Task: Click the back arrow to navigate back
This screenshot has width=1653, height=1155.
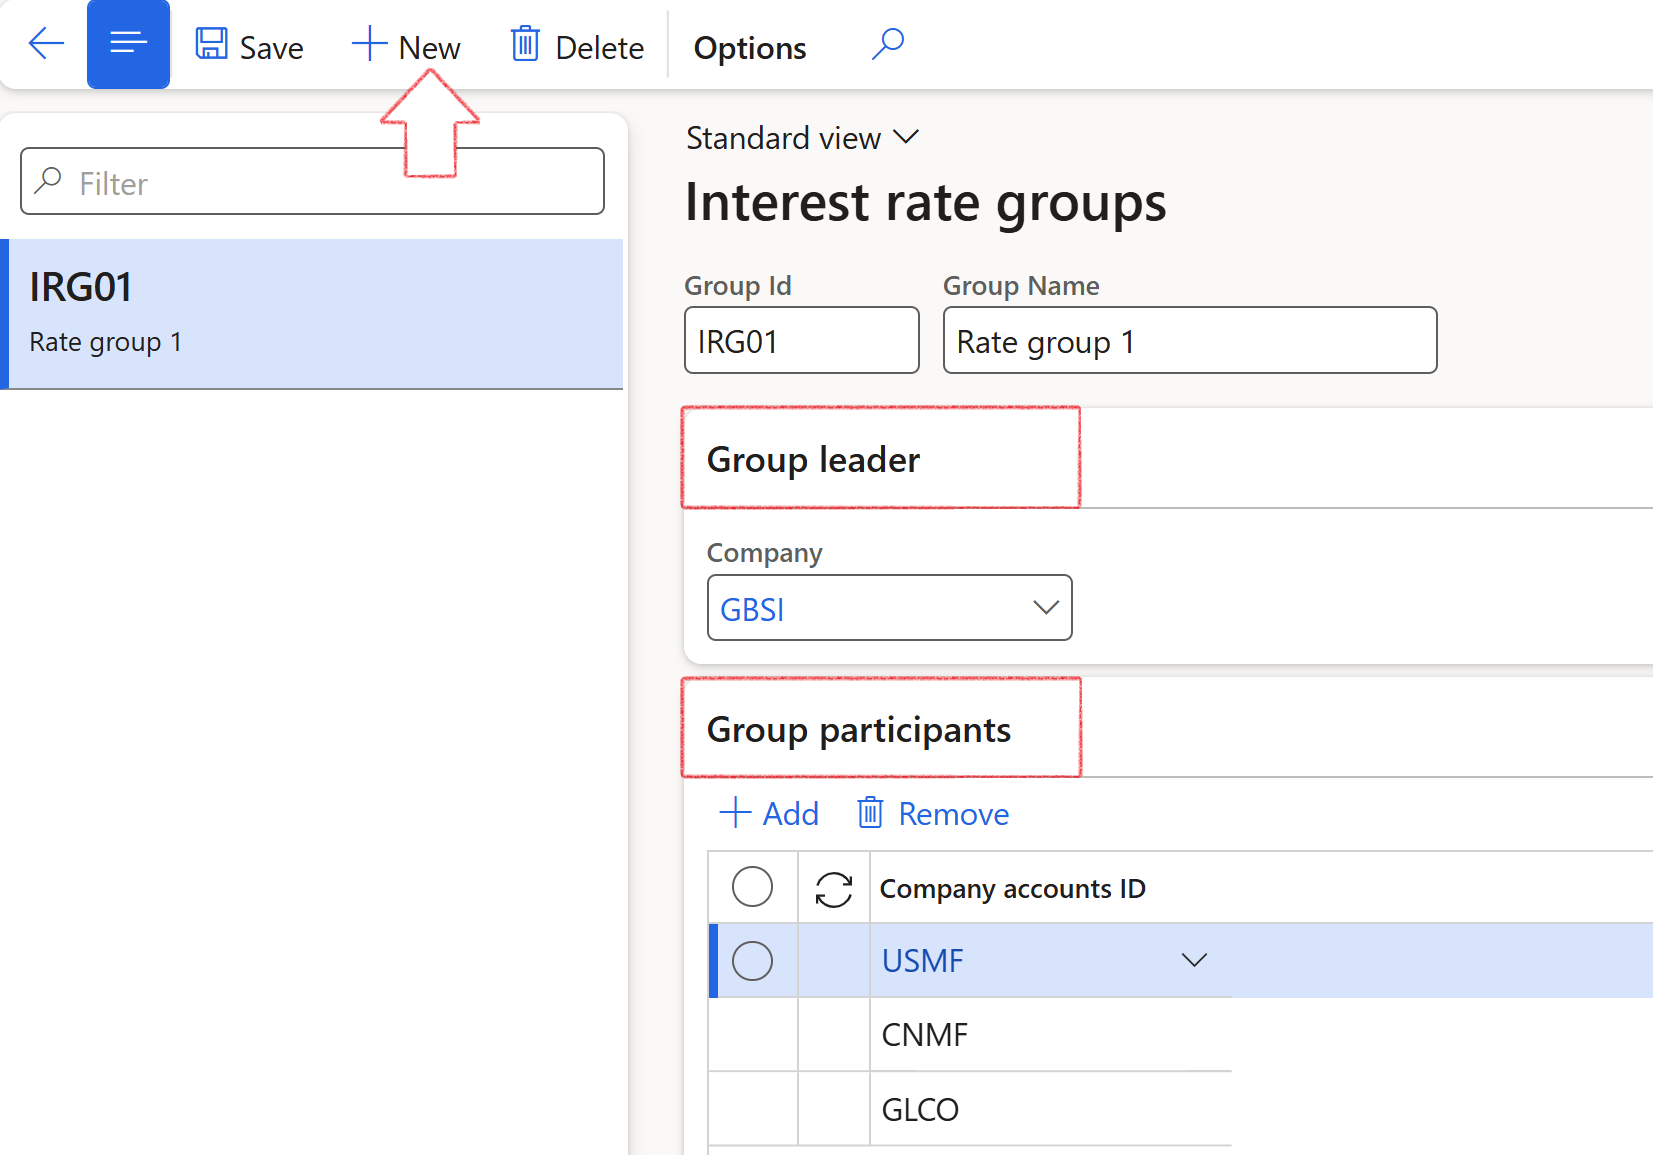Action: [x=45, y=44]
